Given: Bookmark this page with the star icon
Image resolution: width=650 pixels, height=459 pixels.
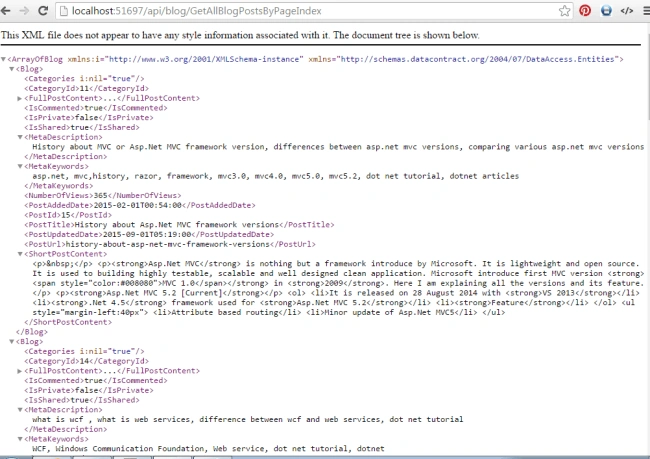Looking at the screenshot, I should coord(564,11).
